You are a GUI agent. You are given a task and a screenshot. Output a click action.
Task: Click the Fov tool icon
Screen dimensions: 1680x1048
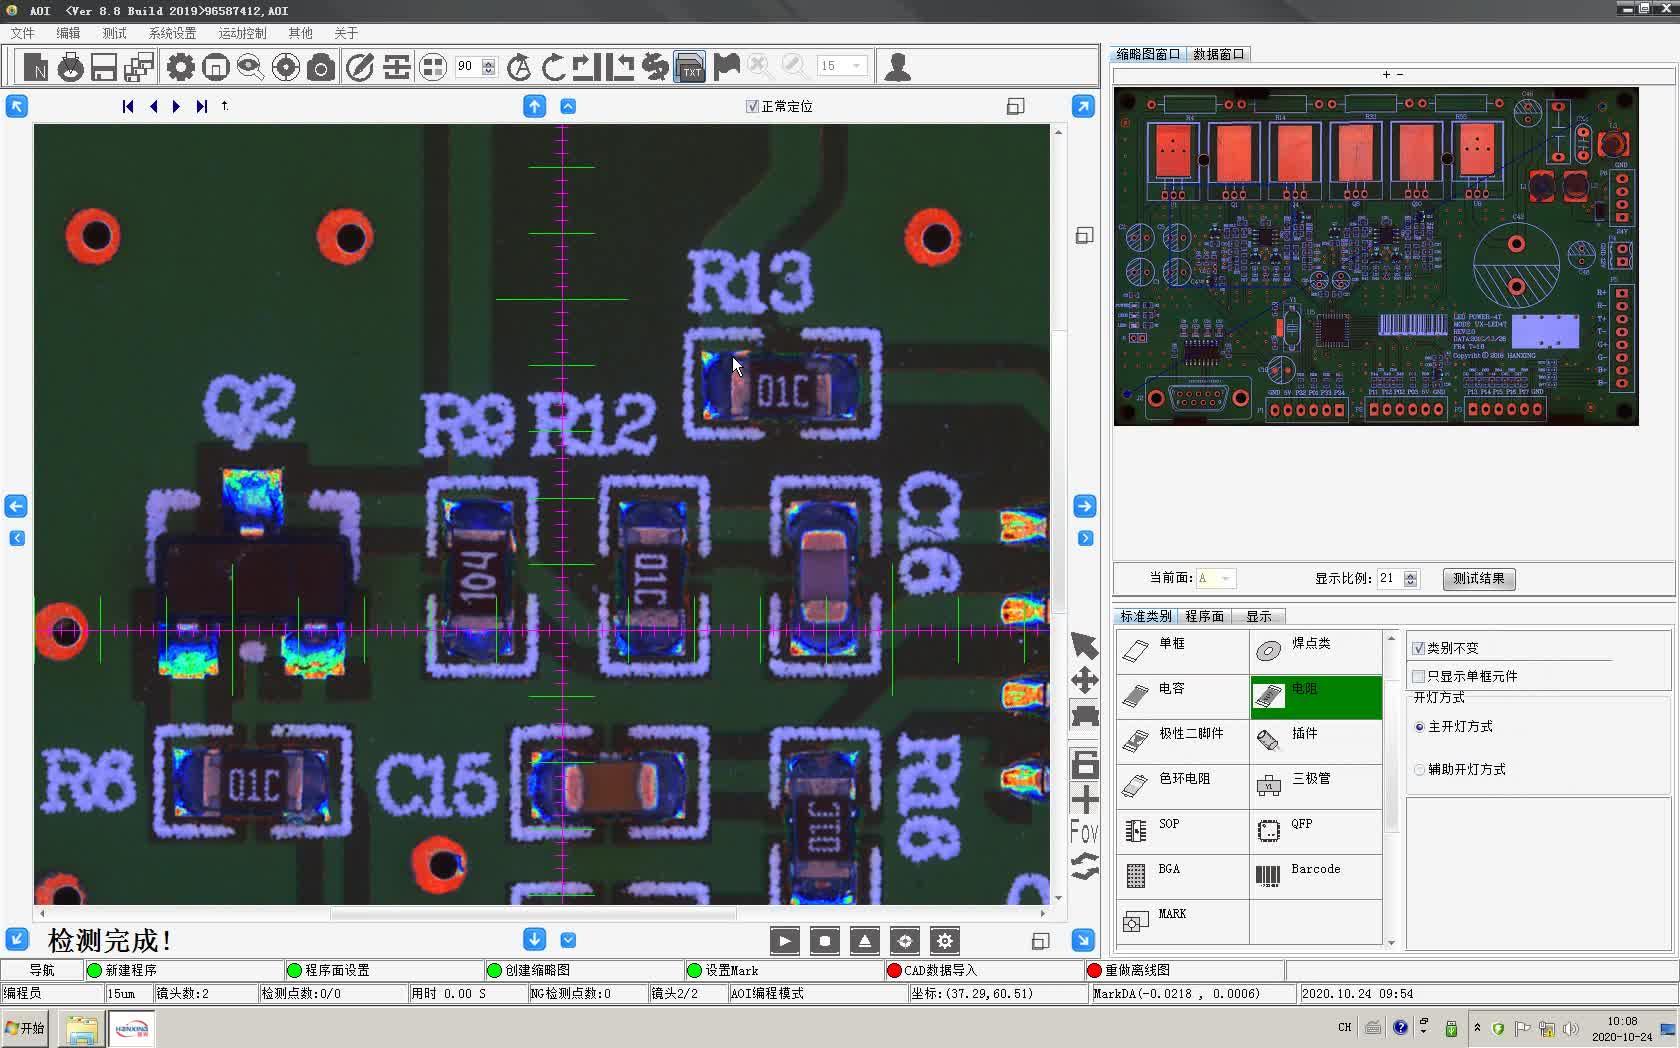click(1084, 831)
